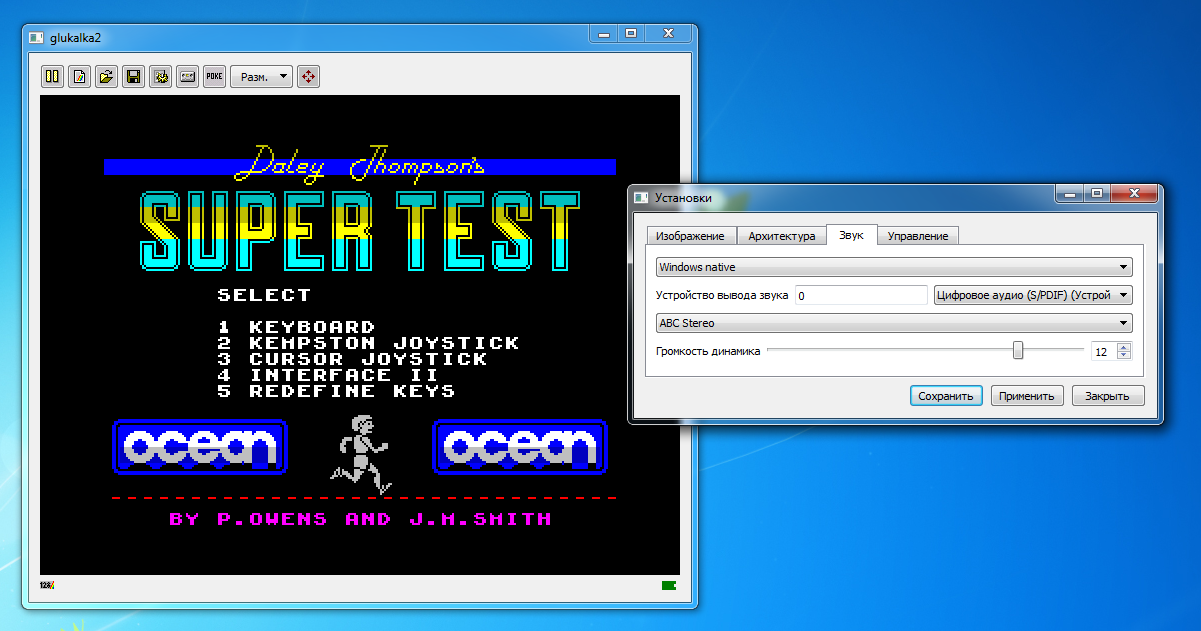Click the glukalka2 window title icon
The image size is (1201, 631).
[x=36, y=37]
